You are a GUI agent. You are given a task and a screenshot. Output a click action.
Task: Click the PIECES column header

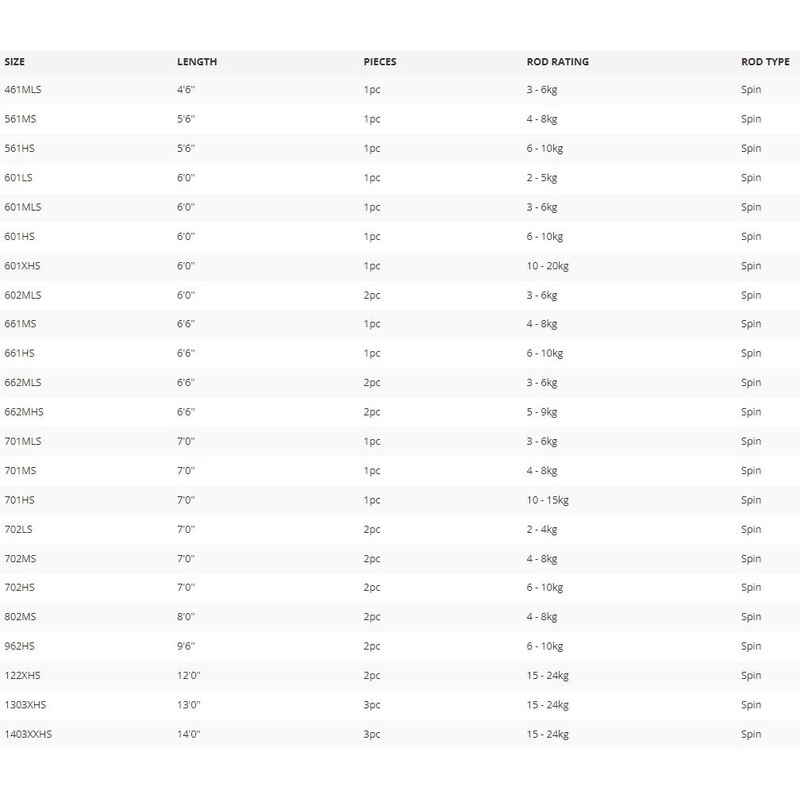pyautogui.click(x=380, y=62)
